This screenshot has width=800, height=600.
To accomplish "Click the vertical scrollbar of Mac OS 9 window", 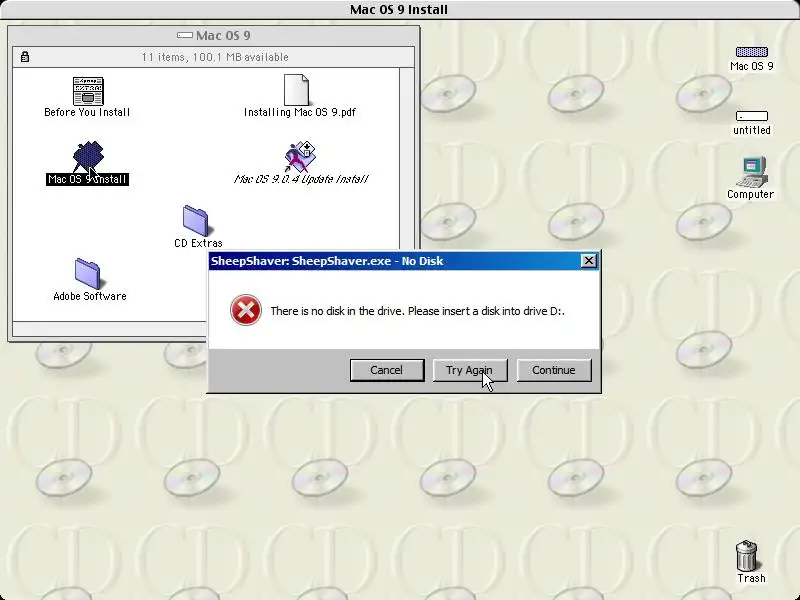I will tap(406, 194).
